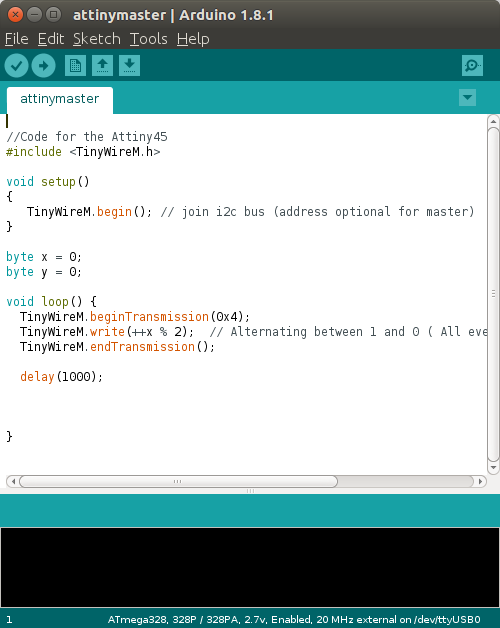Open the Help menu

[x=193, y=39]
